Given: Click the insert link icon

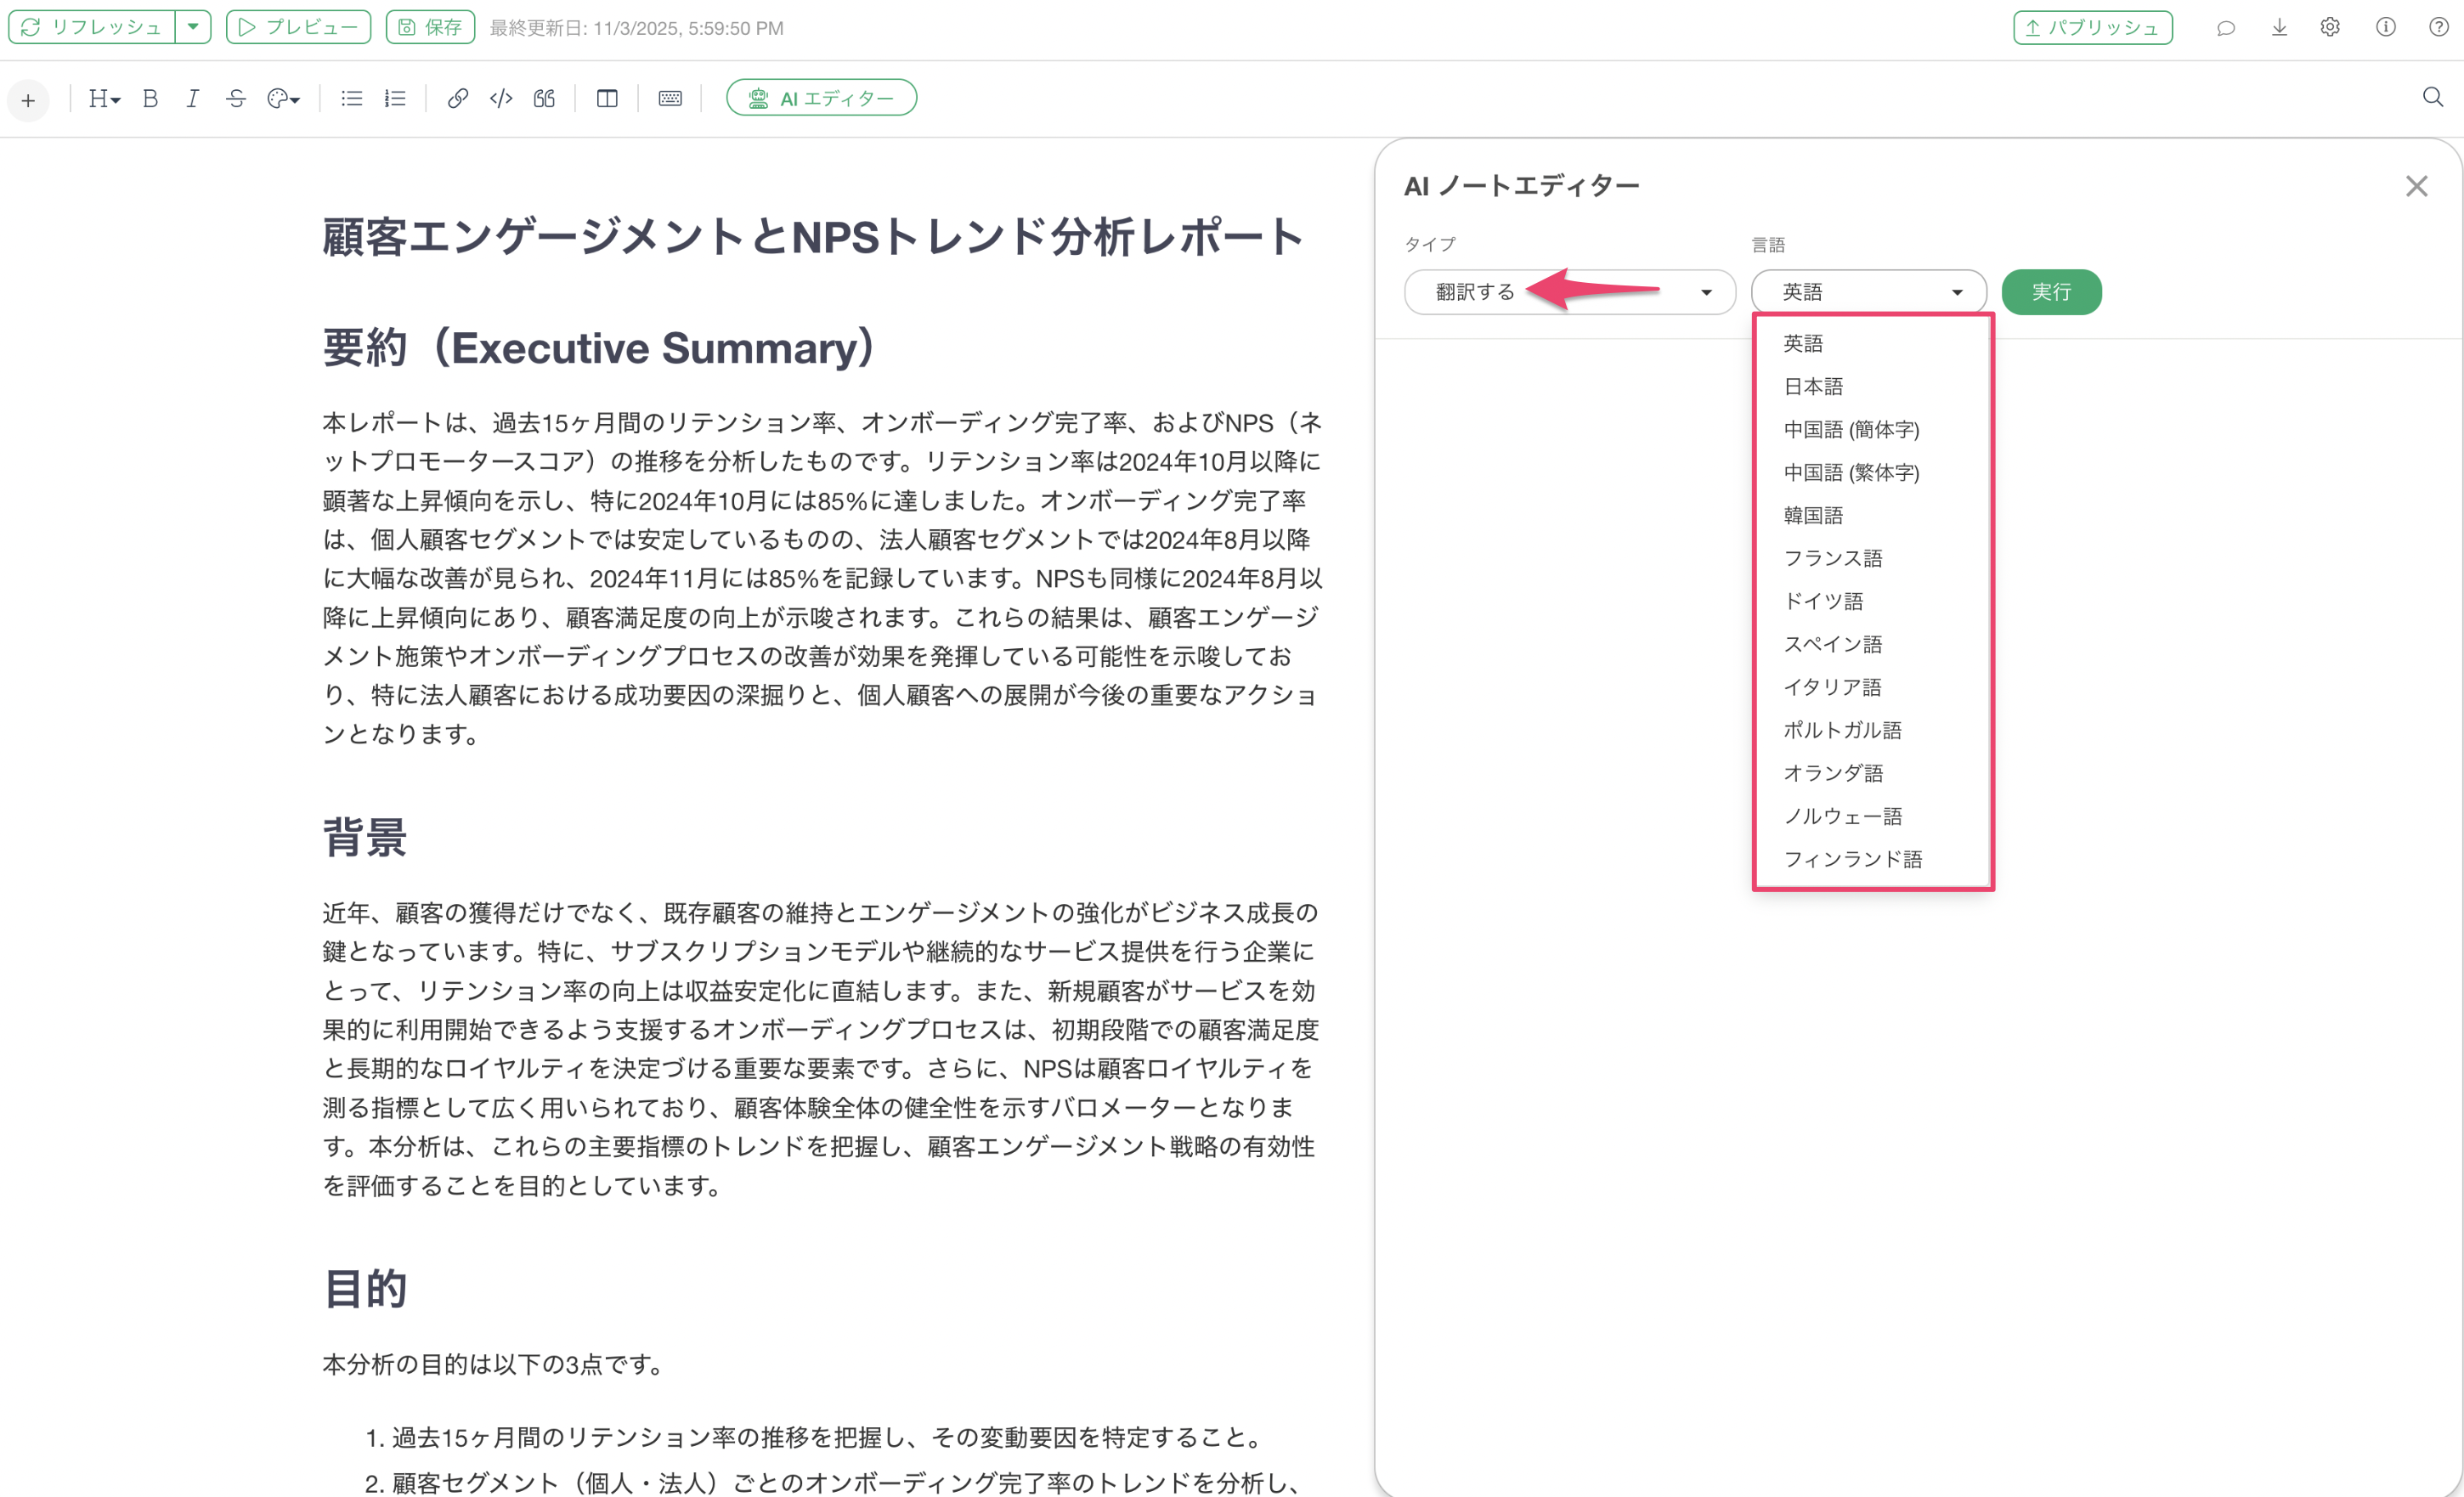Looking at the screenshot, I should (x=457, y=98).
